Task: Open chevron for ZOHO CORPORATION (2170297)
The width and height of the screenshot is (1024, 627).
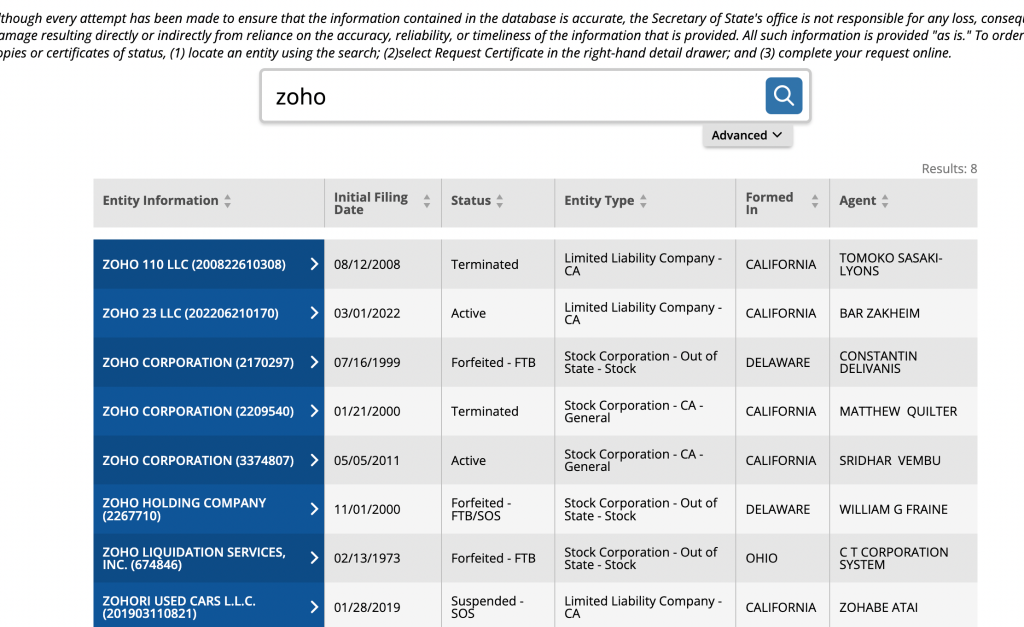Action: pyautogui.click(x=314, y=362)
